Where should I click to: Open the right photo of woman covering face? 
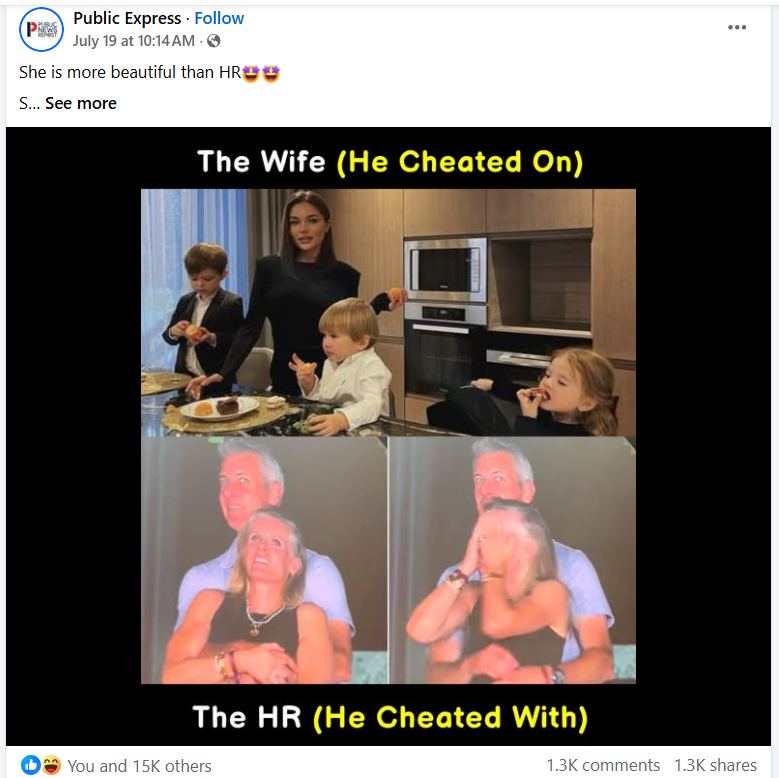pyautogui.click(x=512, y=560)
